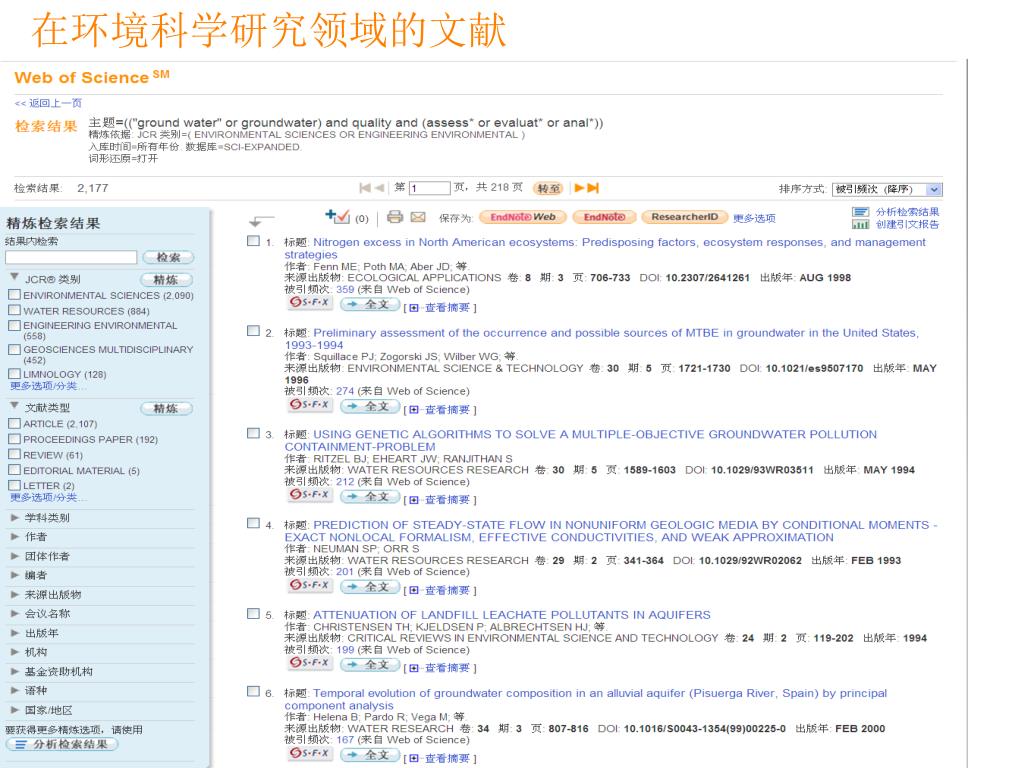Screen dimensions: 1024x768
Task: Check the PROCEEDINGS PAPER box
Action: [x=14, y=439]
